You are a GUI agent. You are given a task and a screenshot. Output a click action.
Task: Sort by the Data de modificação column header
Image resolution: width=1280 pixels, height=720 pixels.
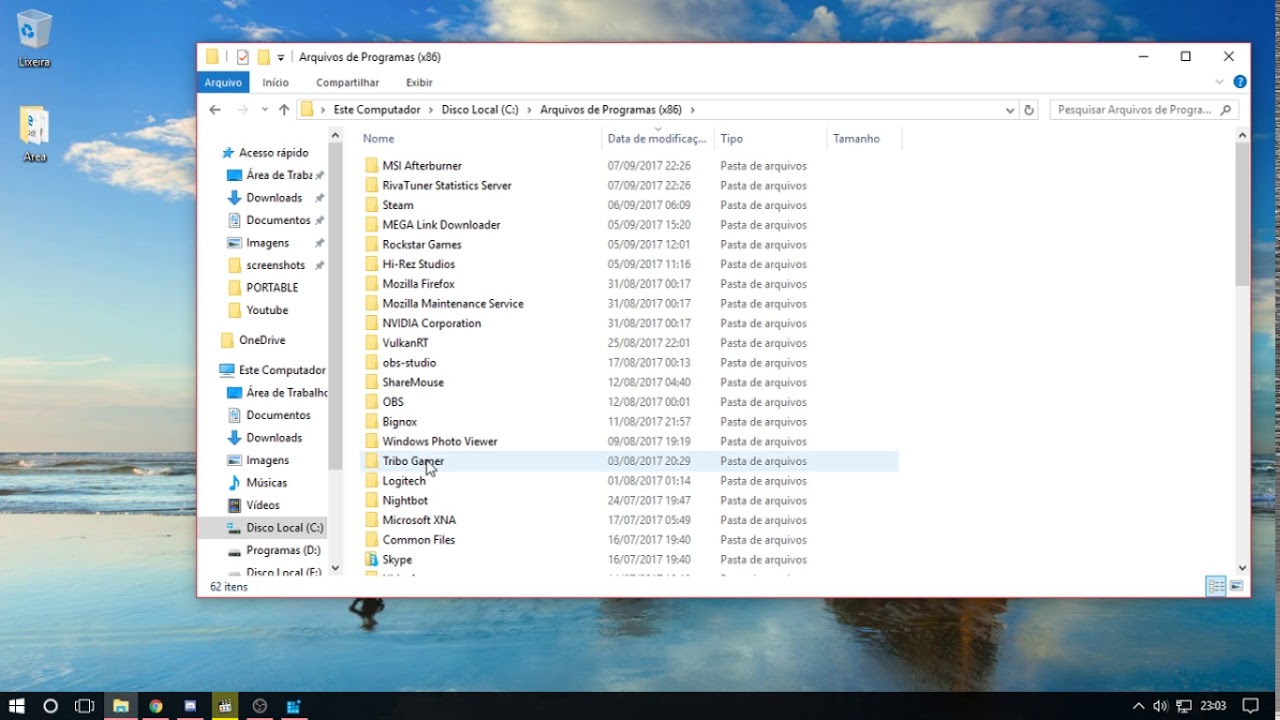[x=658, y=139]
